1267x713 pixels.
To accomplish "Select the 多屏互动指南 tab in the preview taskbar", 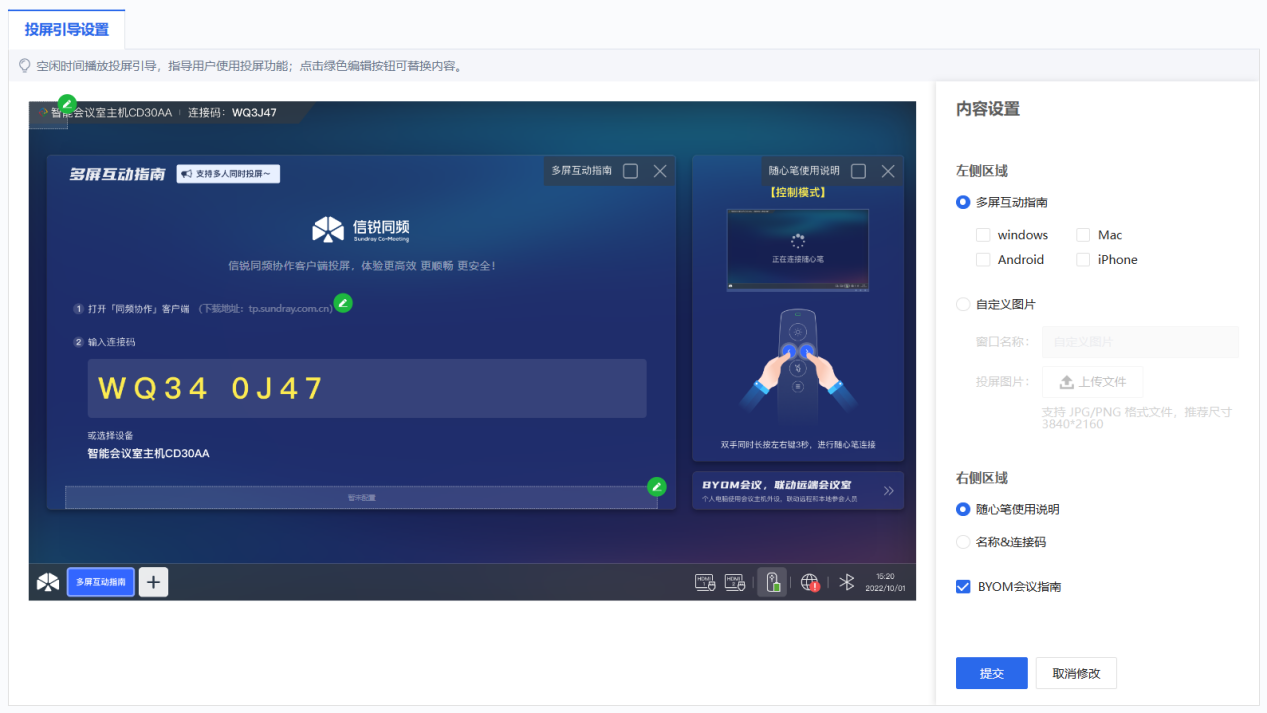I will pos(101,582).
